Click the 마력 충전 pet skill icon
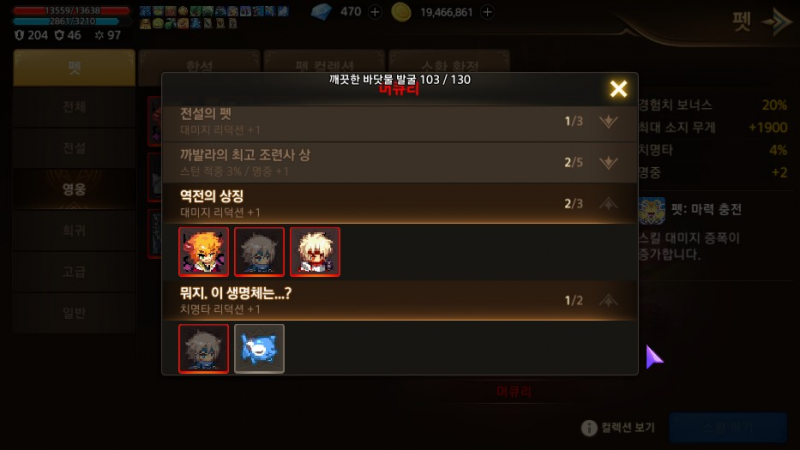Screen dimensions: 800x450 click(x=652, y=211)
